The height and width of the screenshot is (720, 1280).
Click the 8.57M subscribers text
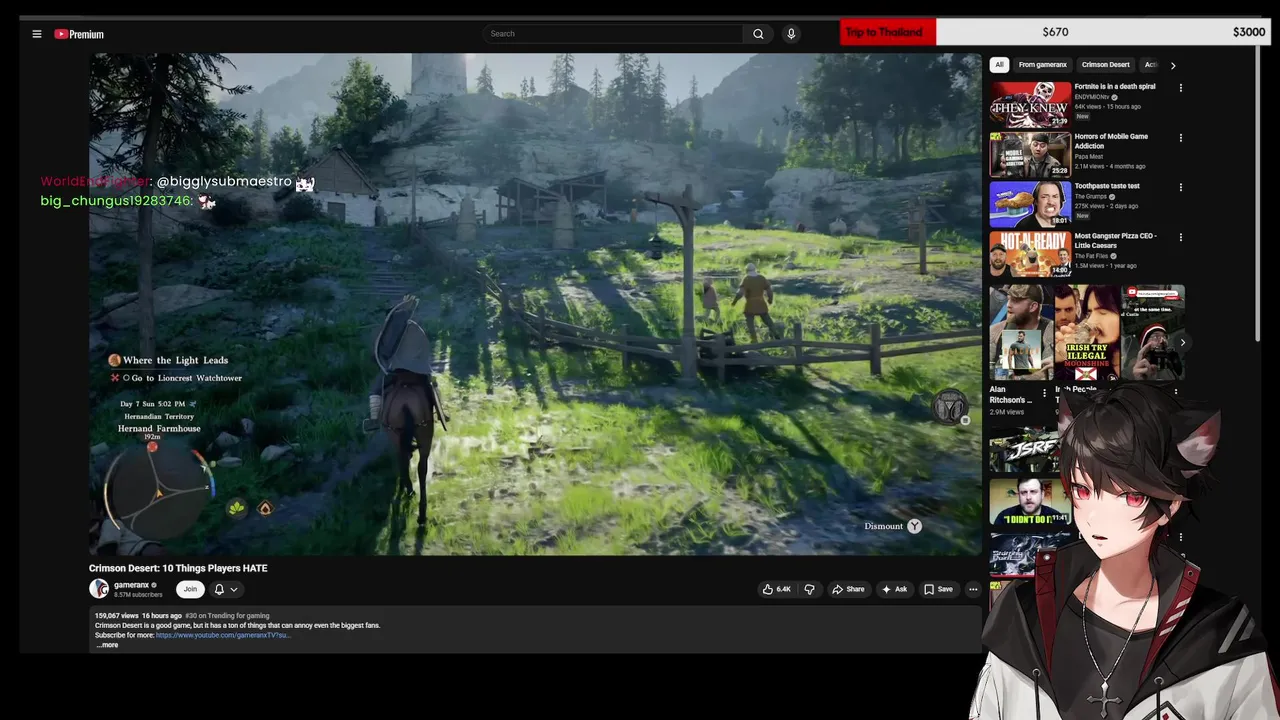click(138, 595)
